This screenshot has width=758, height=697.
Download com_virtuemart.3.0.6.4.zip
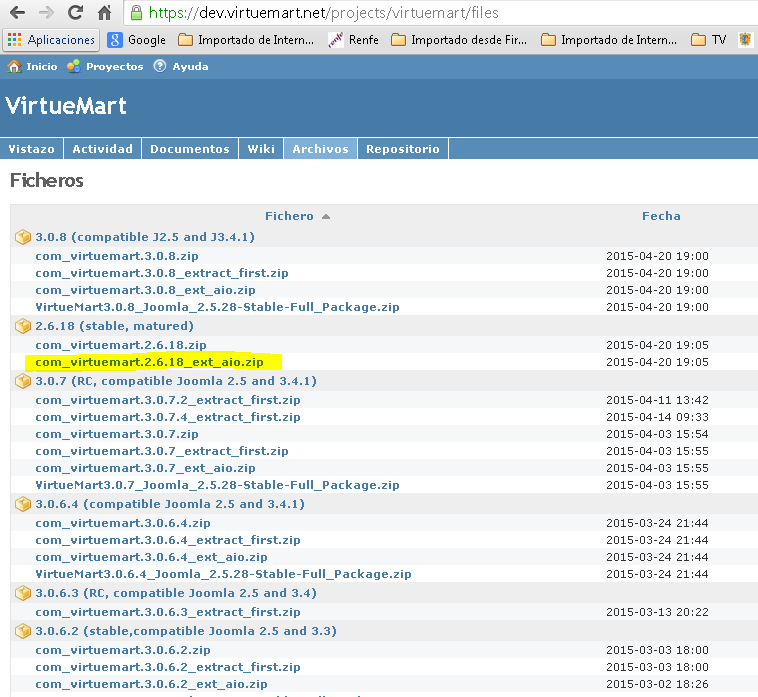(123, 523)
